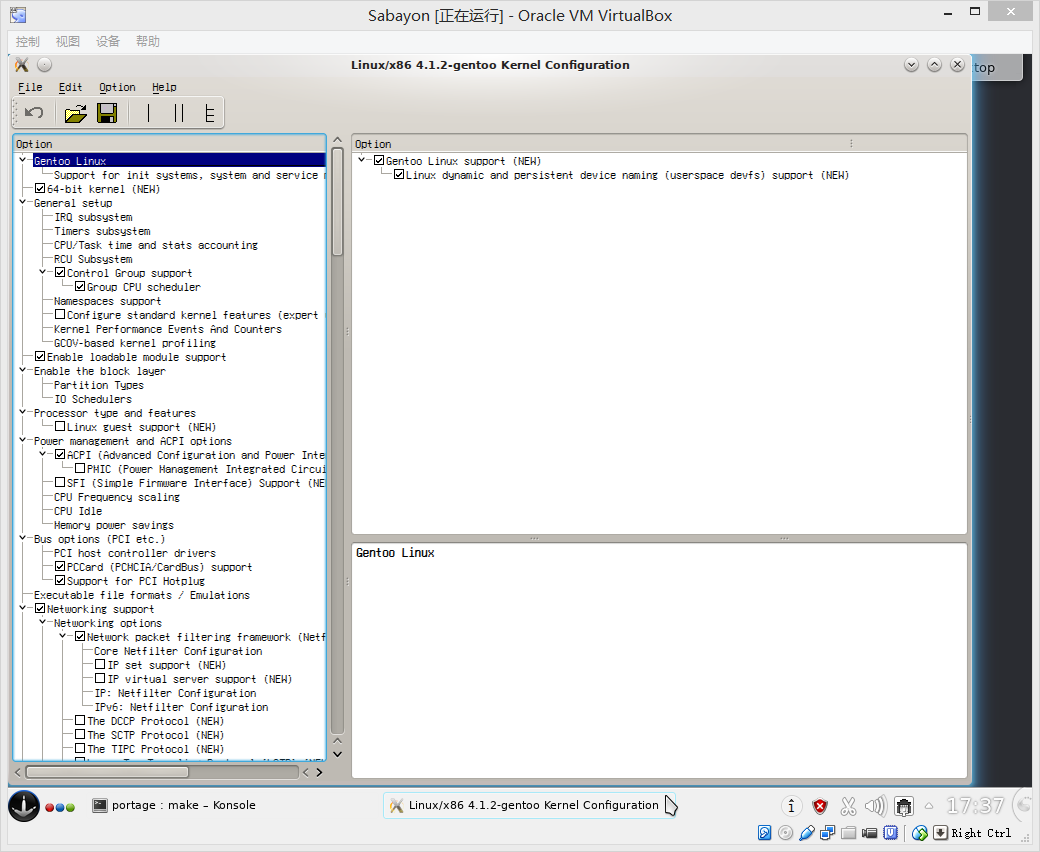
Task: Switch to the Konsole taskbar button
Action: [x=174, y=805]
